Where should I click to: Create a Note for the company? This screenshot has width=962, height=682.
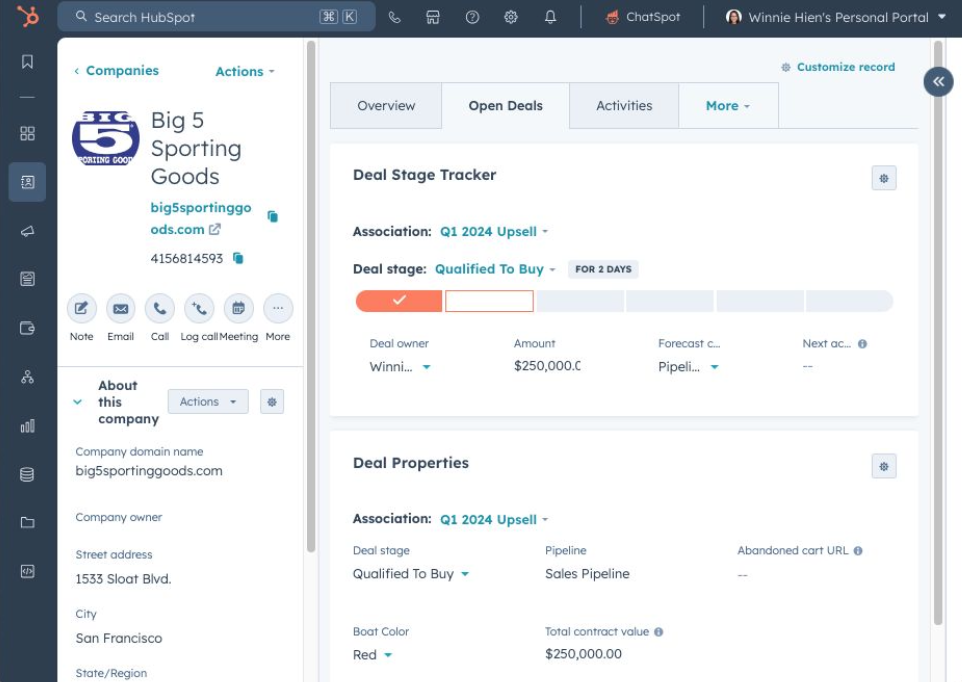(82, 308)
